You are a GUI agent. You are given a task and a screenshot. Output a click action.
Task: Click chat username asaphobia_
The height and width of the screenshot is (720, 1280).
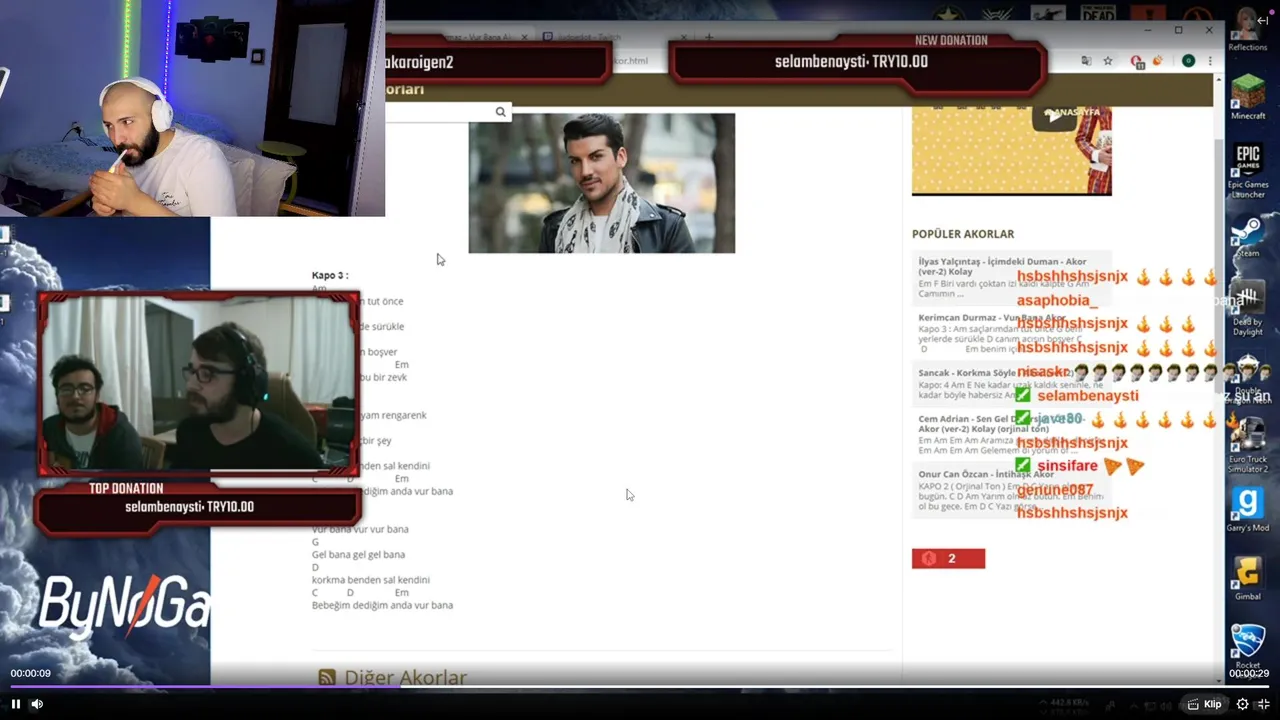[x=1057, y=300]
